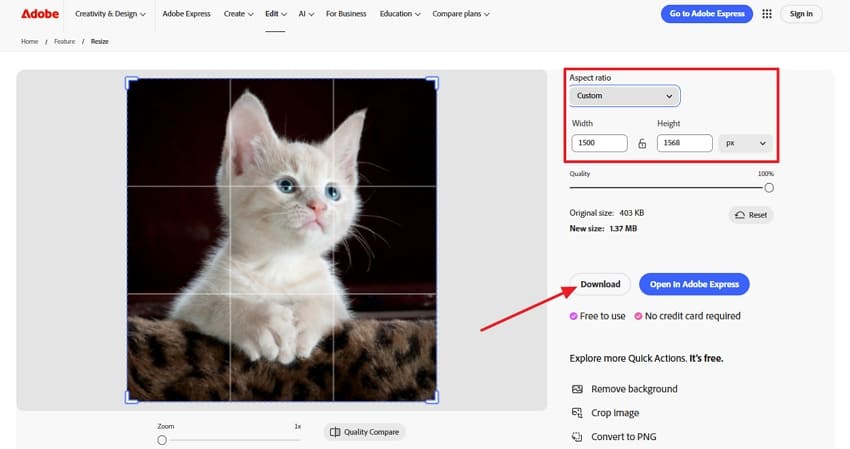Click the Adobe logo
The width and height of the screenshot is (850, 449).
tap(40, 14)
